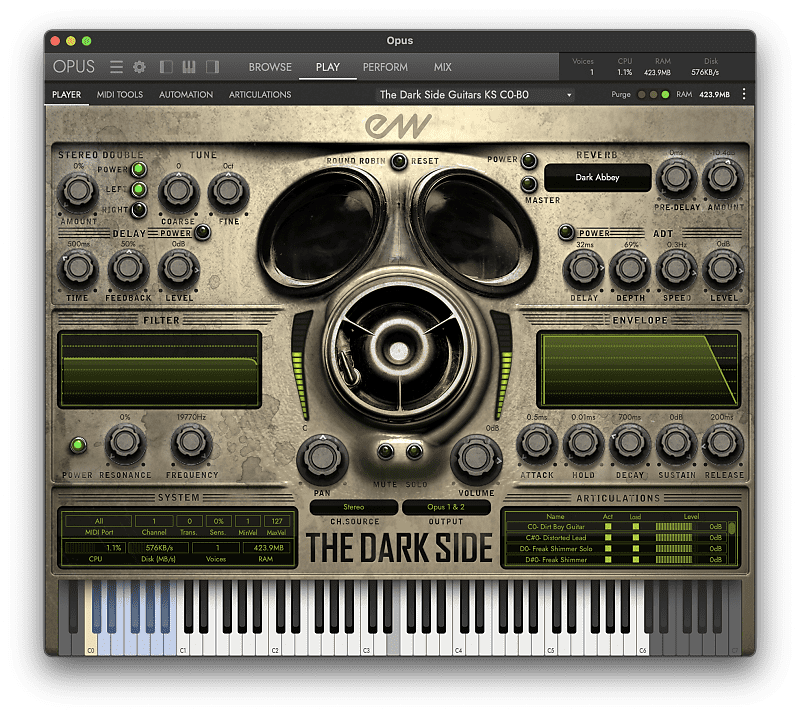Click the MUTE button below the speaker

385,451
